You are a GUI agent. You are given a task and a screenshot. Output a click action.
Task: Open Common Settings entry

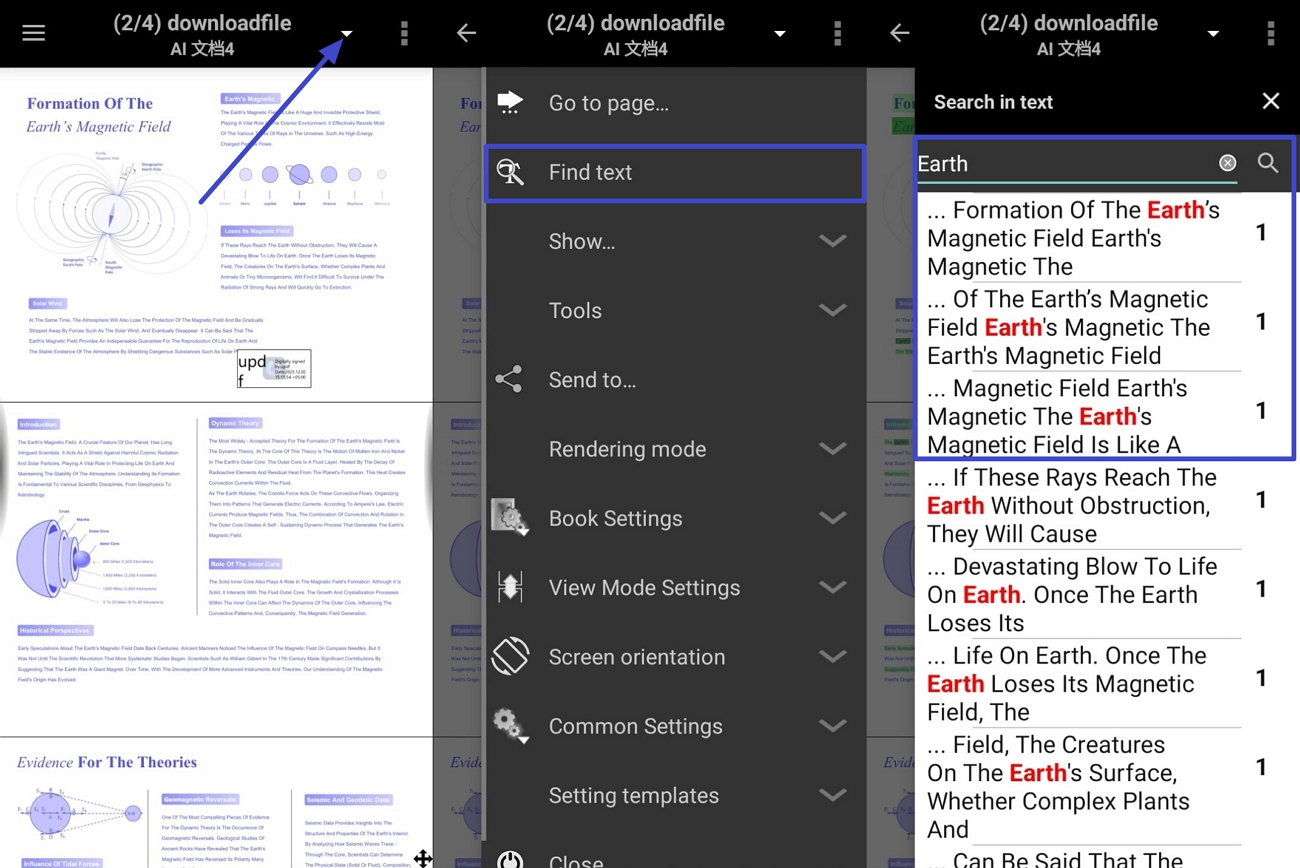point(675,726)
